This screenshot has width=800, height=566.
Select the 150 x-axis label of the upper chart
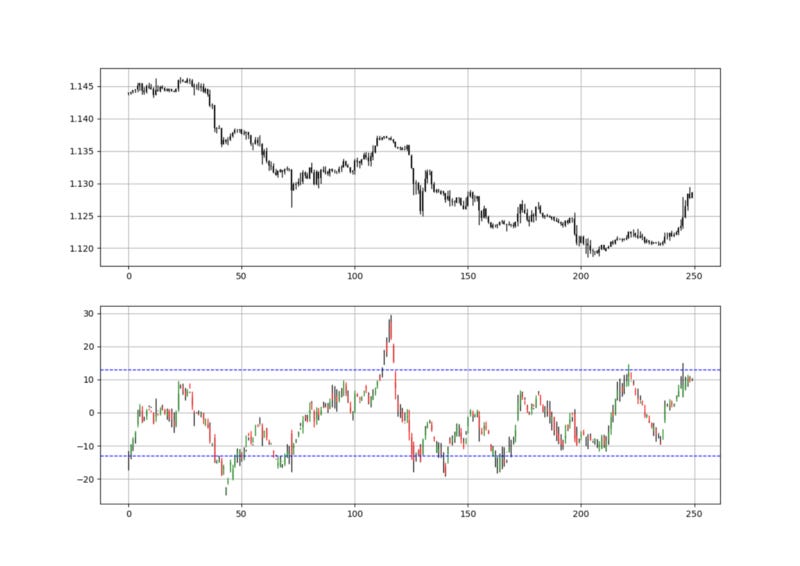pos(468,276)
